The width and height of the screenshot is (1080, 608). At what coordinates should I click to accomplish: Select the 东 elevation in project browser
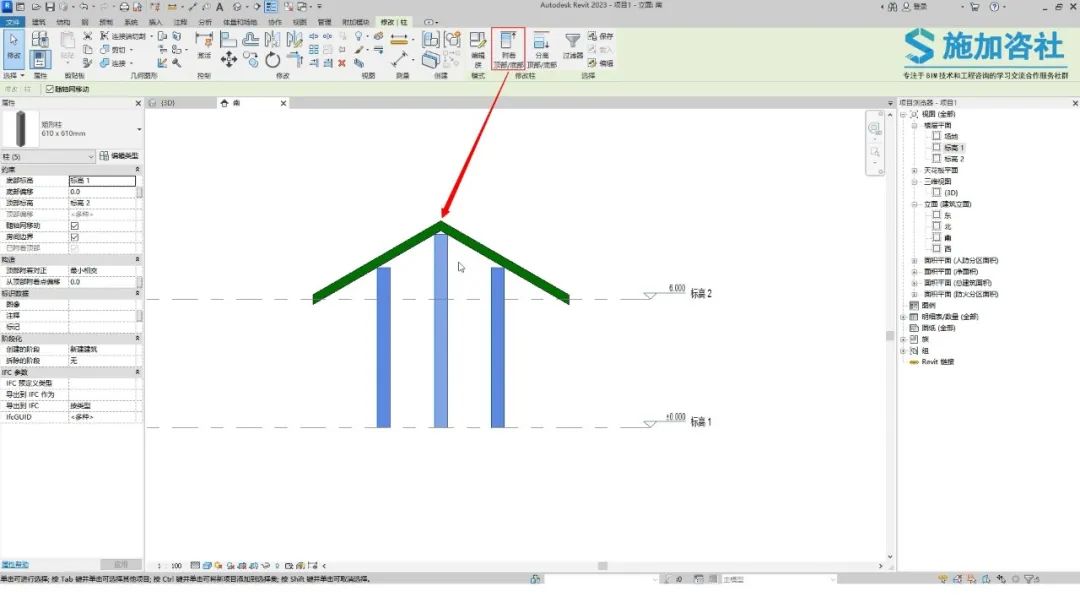coord(948,216)
